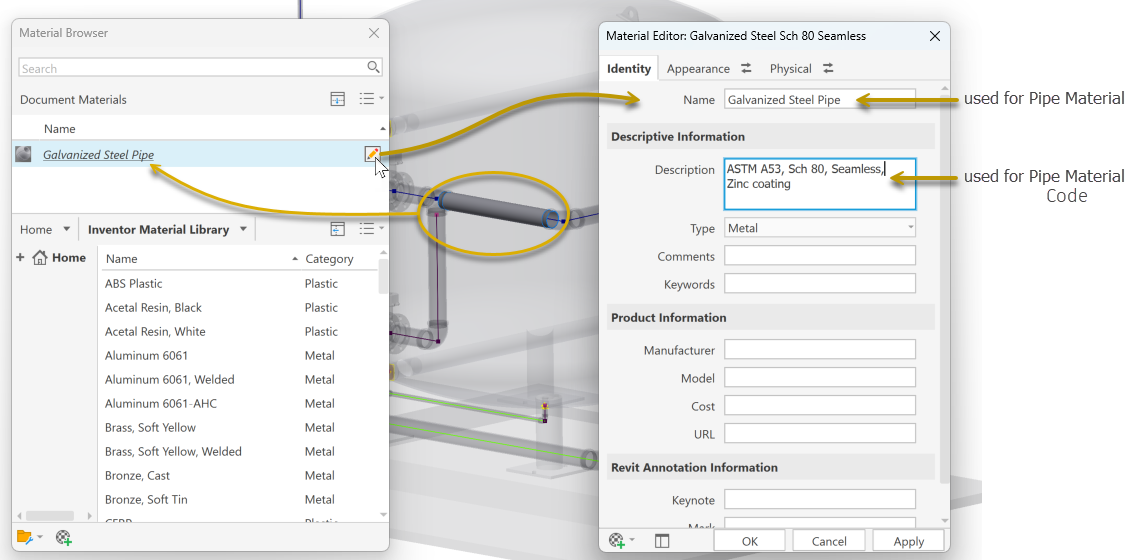Image resolution: width=1138 pixels, height=560 pixels.
Task: Click the Name field in Material Editor
Action: [819, 99]
